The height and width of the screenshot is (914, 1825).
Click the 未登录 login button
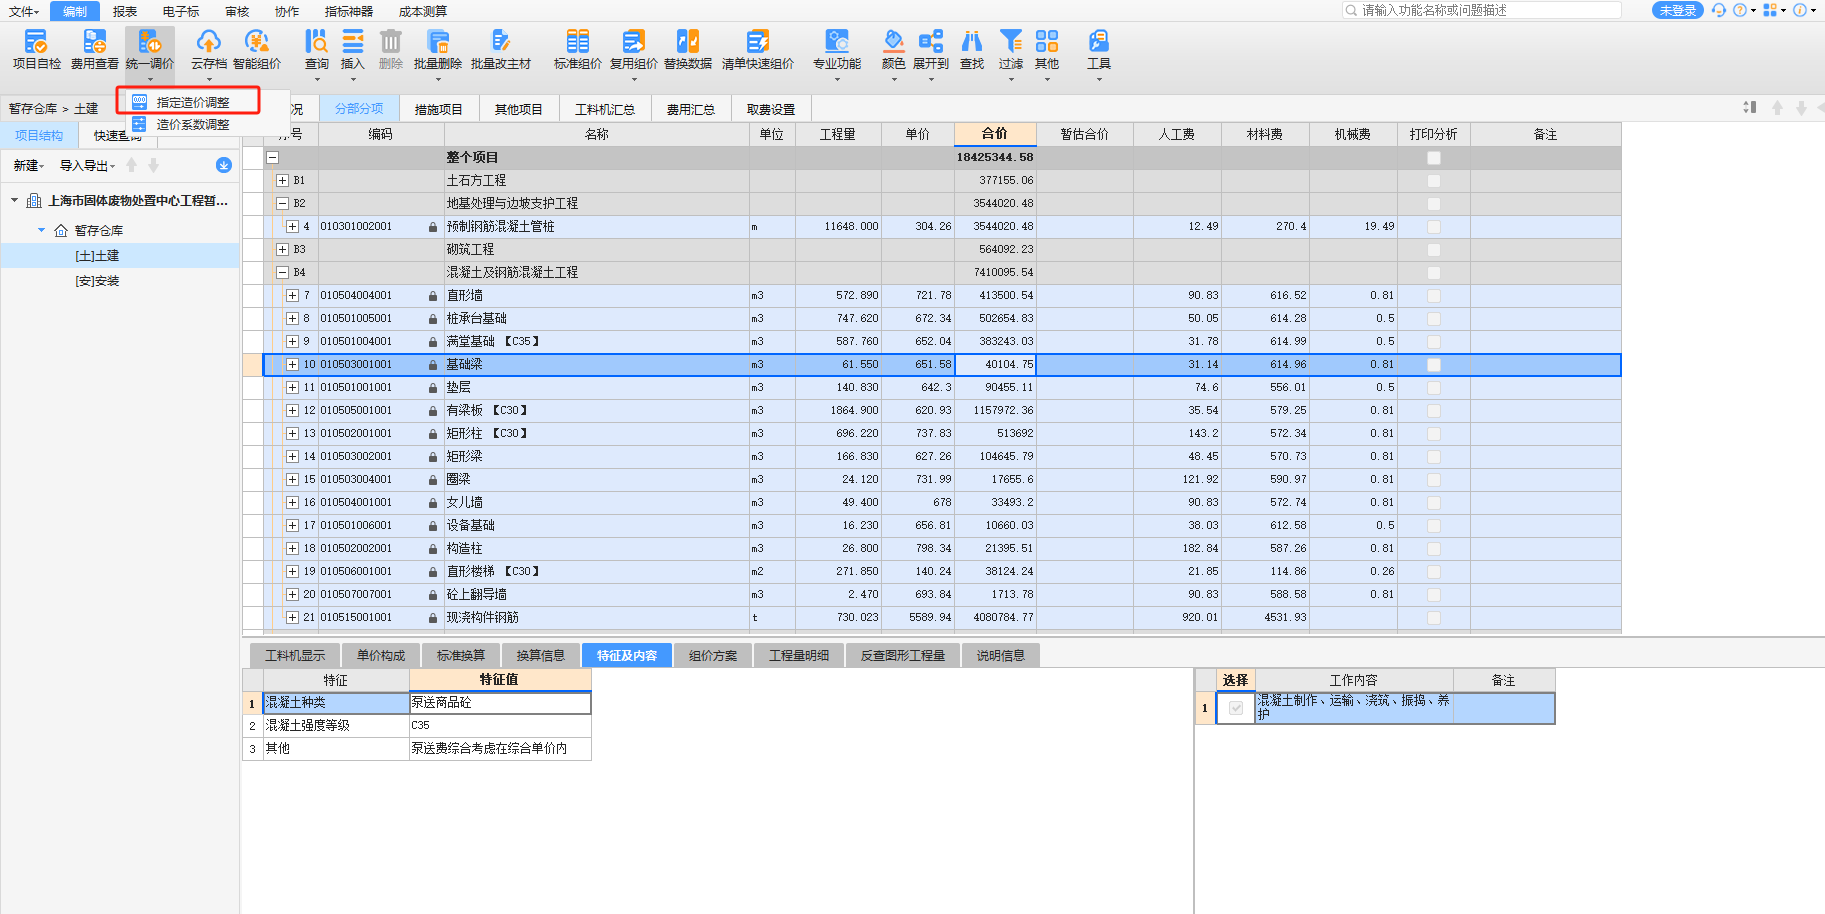coord(1677,10)
